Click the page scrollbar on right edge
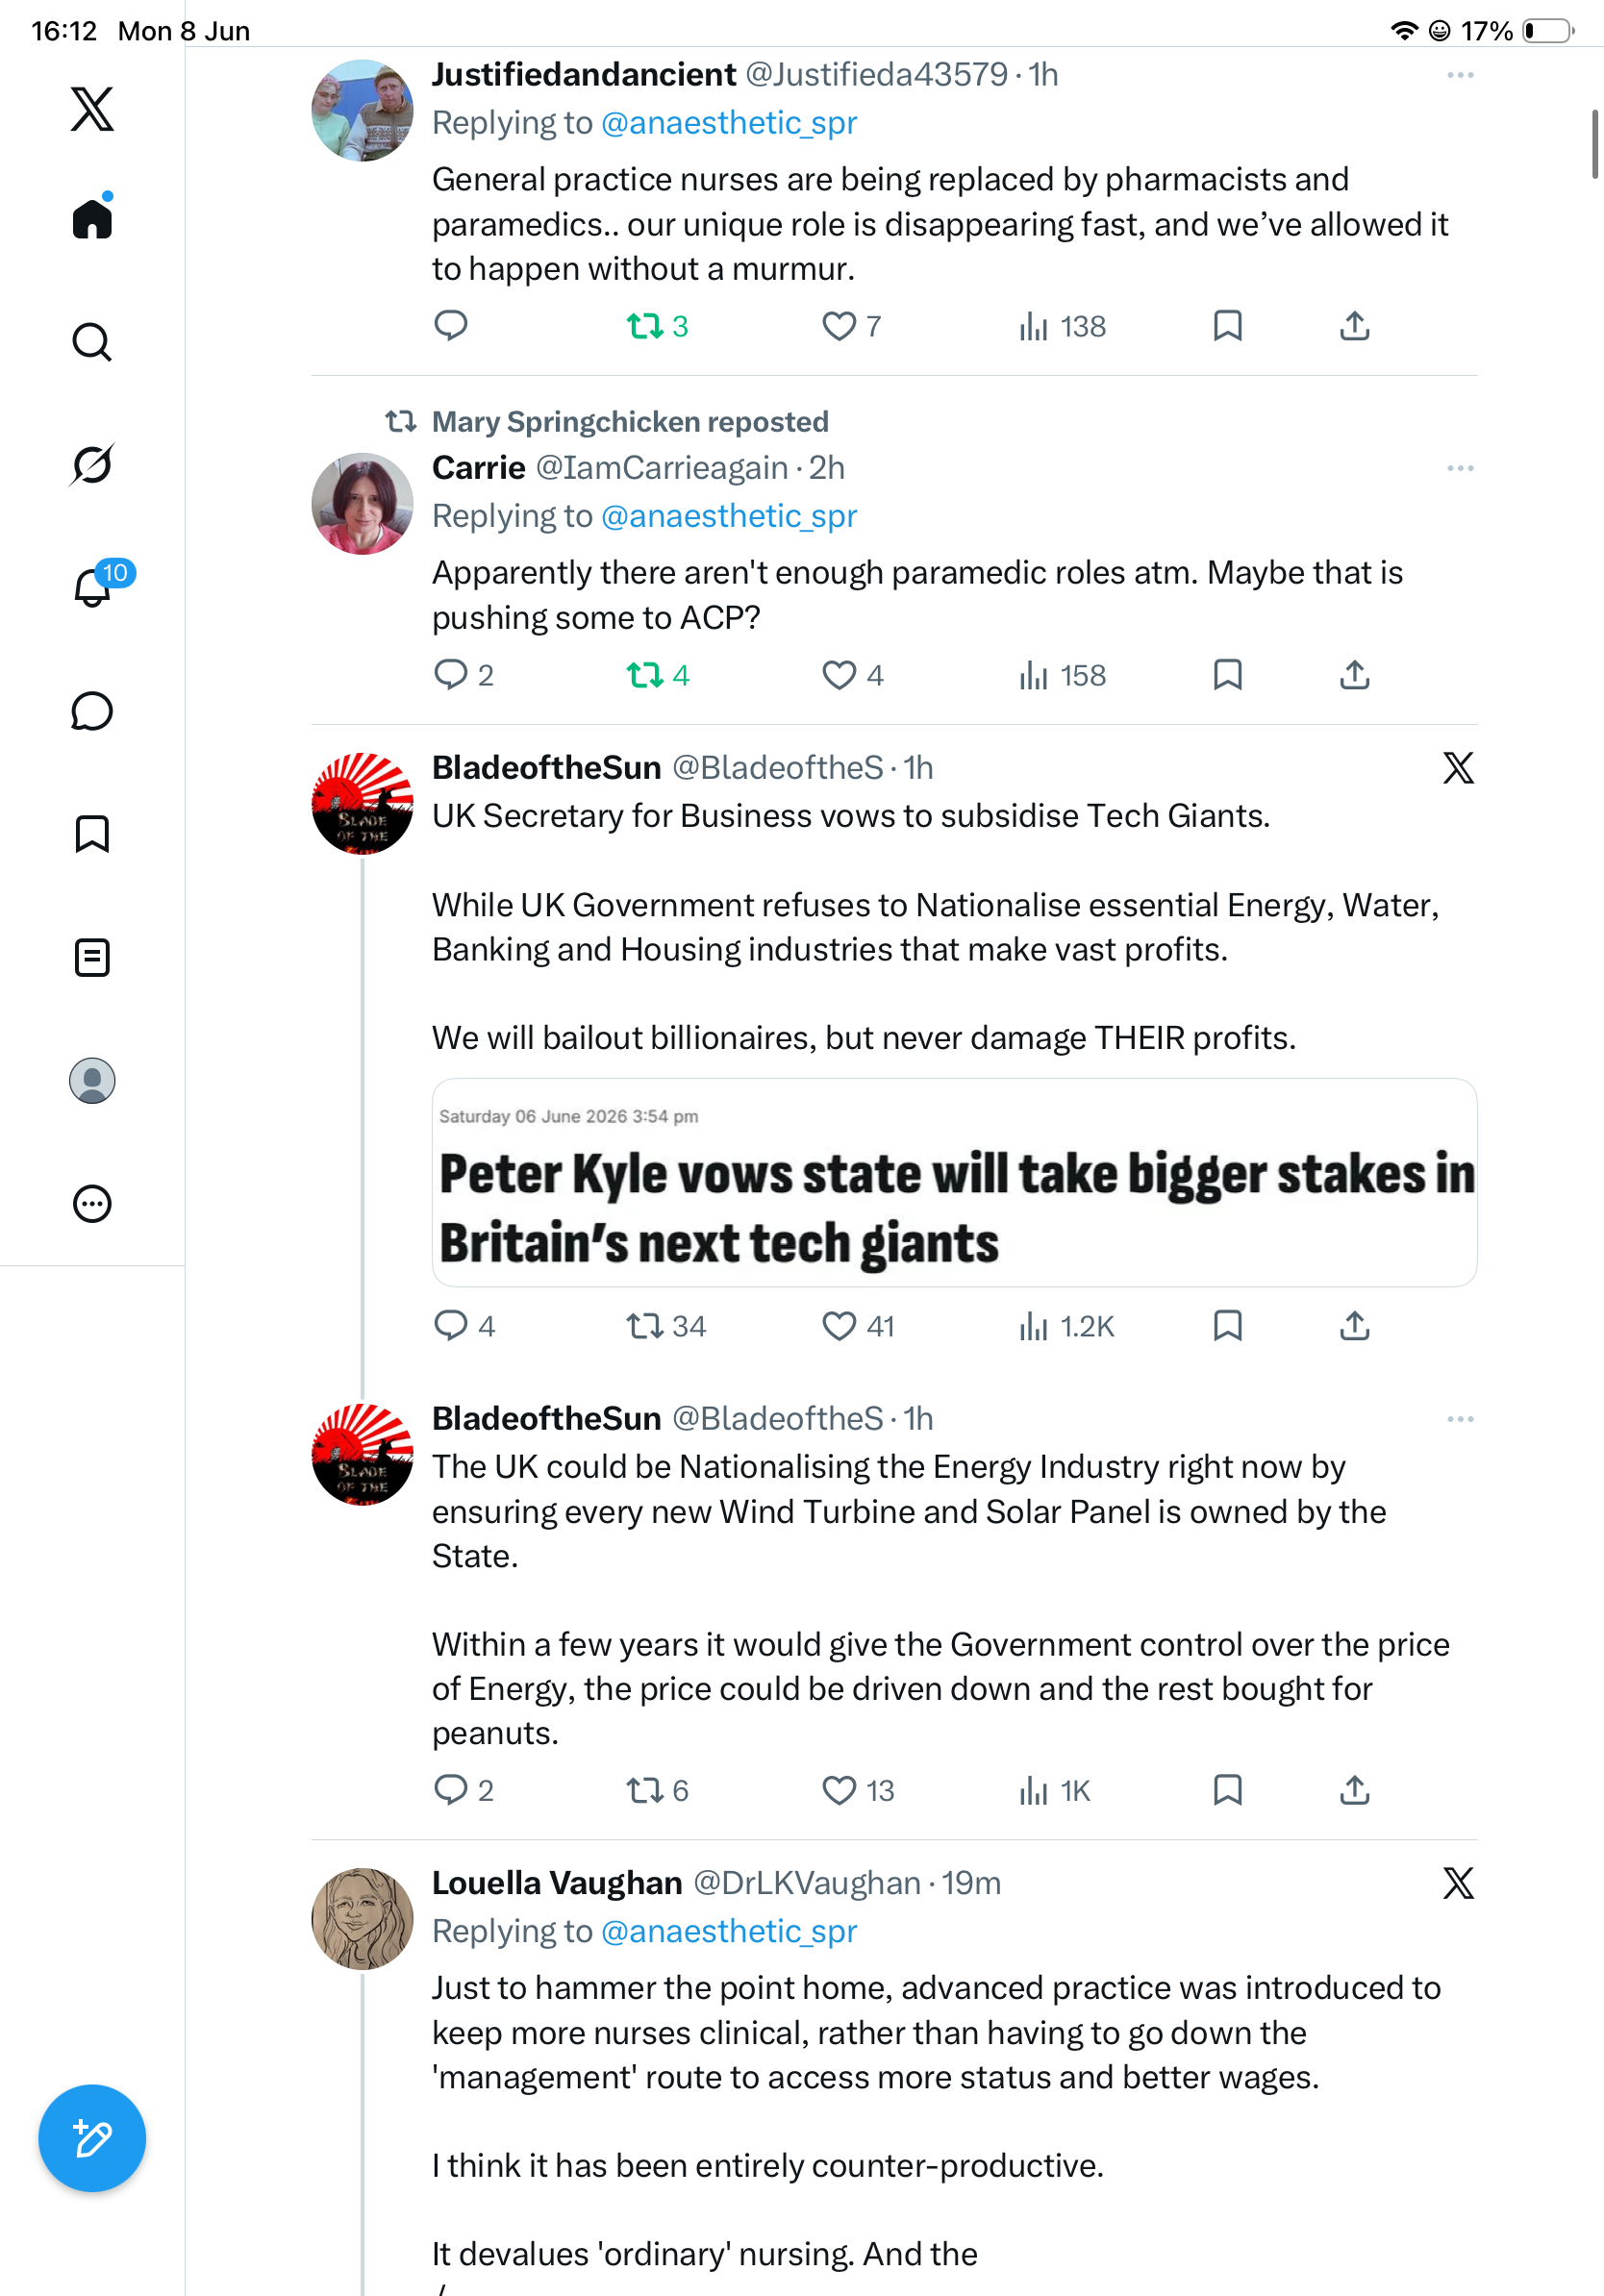Viewport: 1604px width, 2296px height. (x=1596, y=145)
